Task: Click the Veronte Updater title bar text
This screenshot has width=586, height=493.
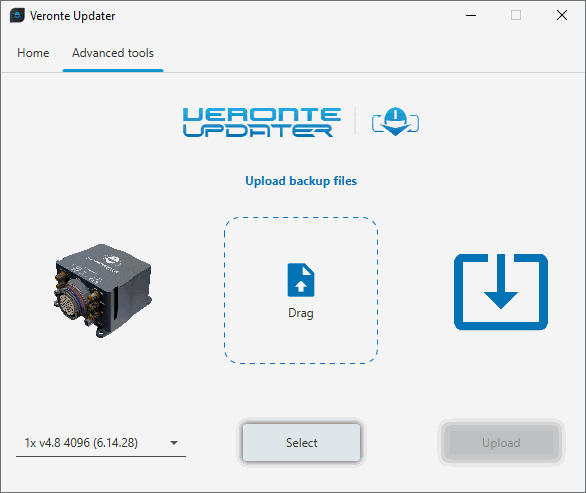Action: pyautogui.click(x=73, y=16)
